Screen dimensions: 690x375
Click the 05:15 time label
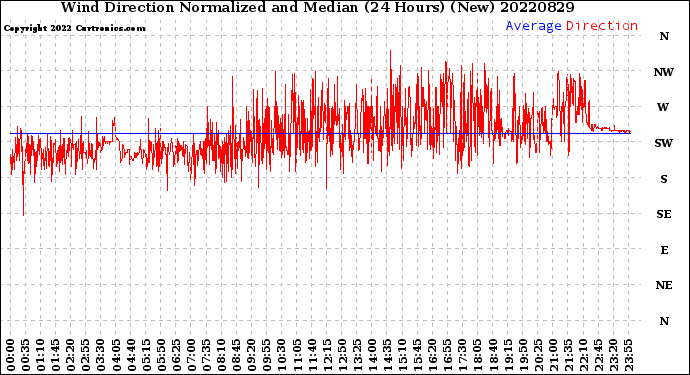coord(146,355)
